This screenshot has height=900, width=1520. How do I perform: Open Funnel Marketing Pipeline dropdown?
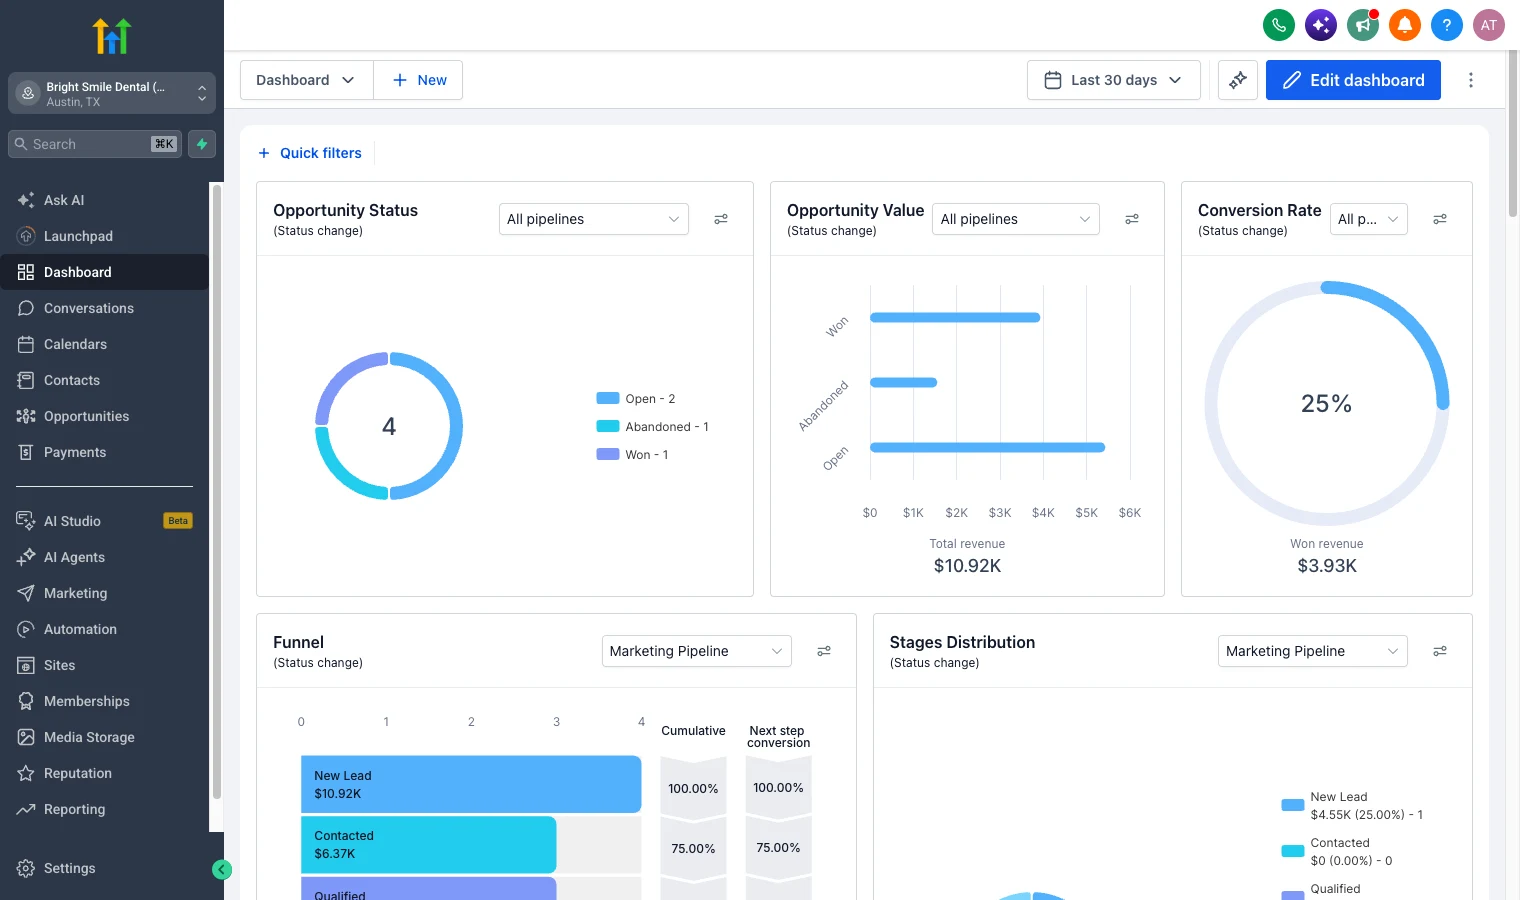[x=696, y=651]
